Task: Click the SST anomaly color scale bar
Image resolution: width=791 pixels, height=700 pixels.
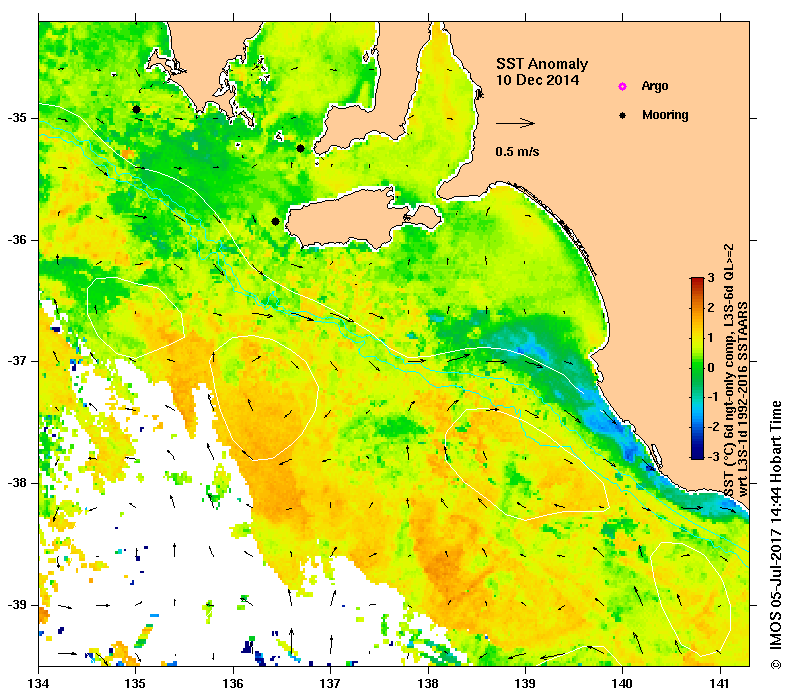Action: [697, 368]
